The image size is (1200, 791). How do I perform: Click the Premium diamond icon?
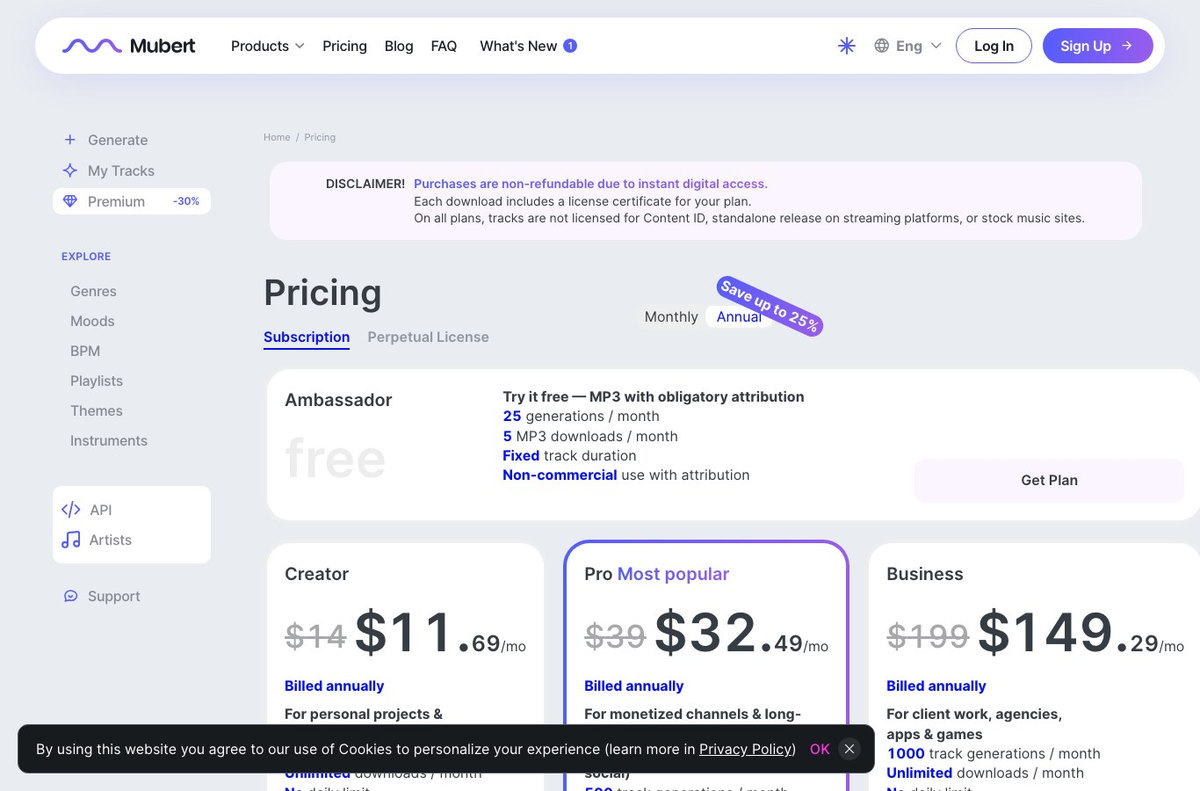pyautogui.click(x=70, y=201)
